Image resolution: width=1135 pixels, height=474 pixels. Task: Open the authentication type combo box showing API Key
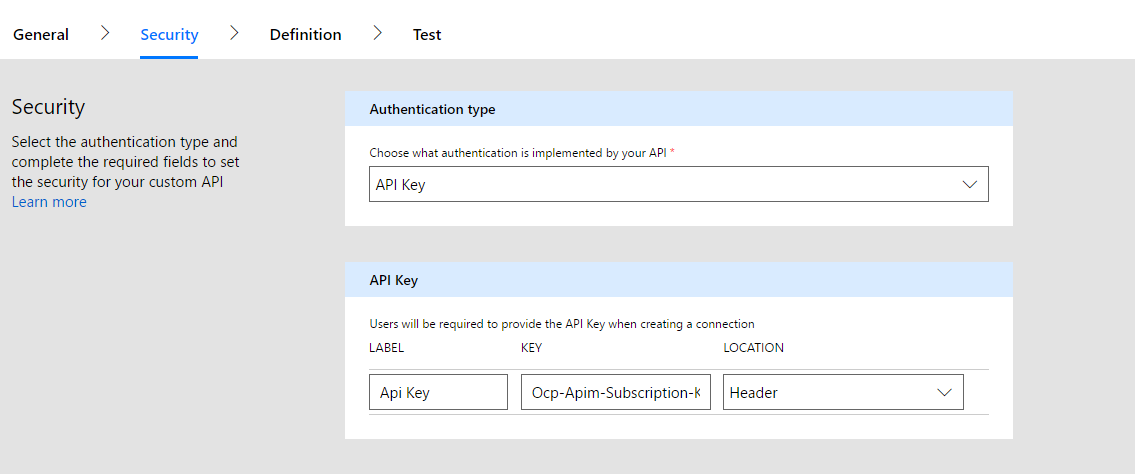660,185
